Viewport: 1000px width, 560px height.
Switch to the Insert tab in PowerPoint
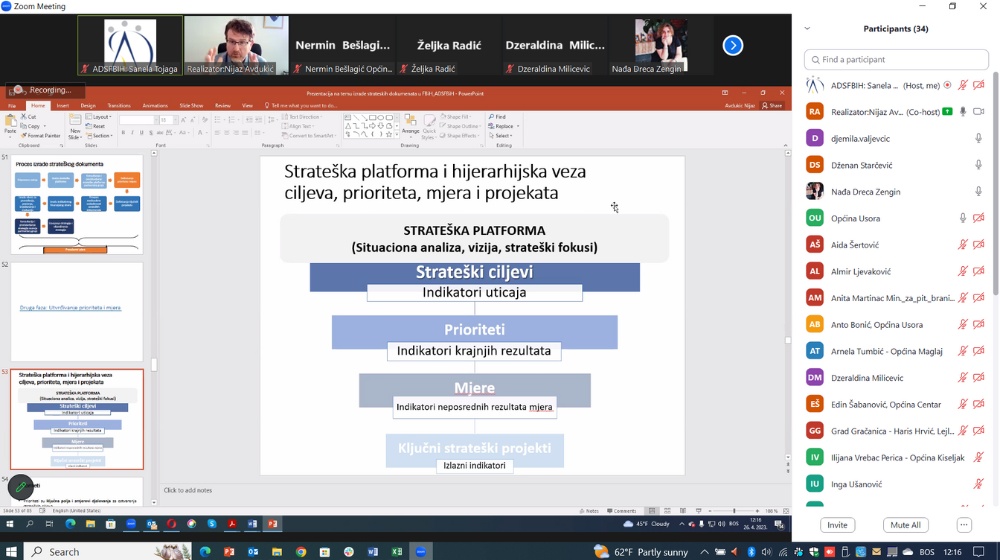62,105
